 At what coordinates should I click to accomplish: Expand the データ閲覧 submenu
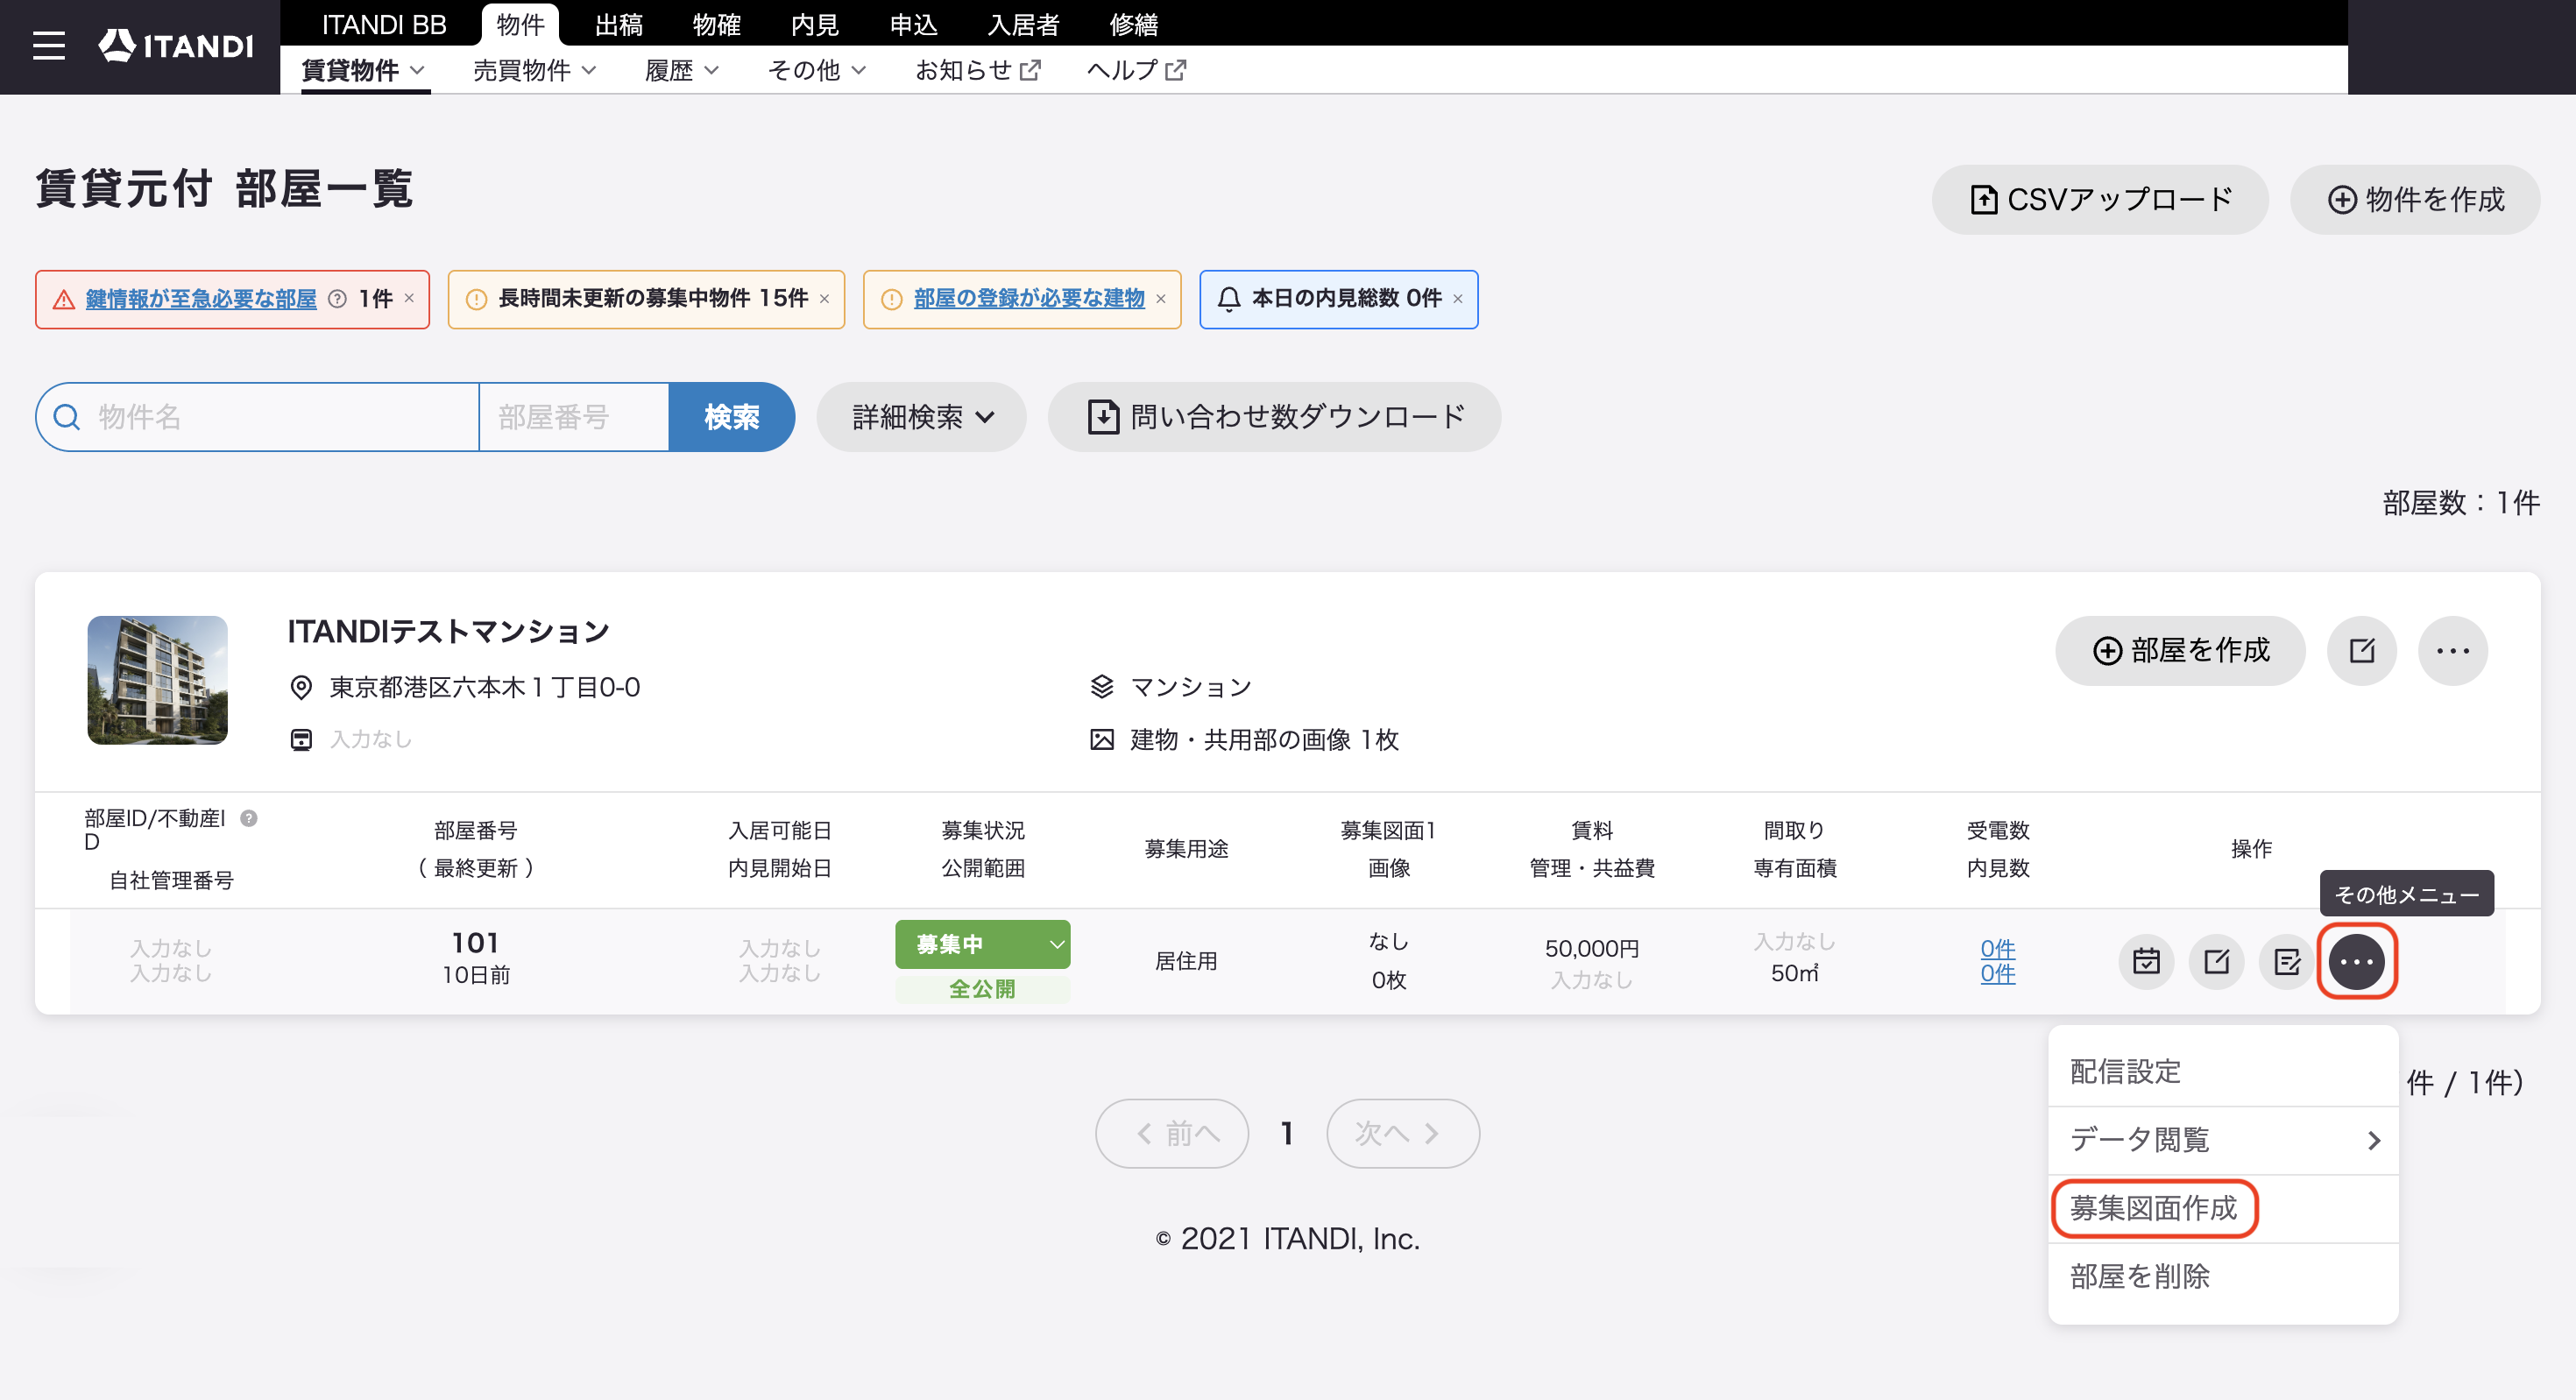pyautogui.click(x=2223, y=1140)
